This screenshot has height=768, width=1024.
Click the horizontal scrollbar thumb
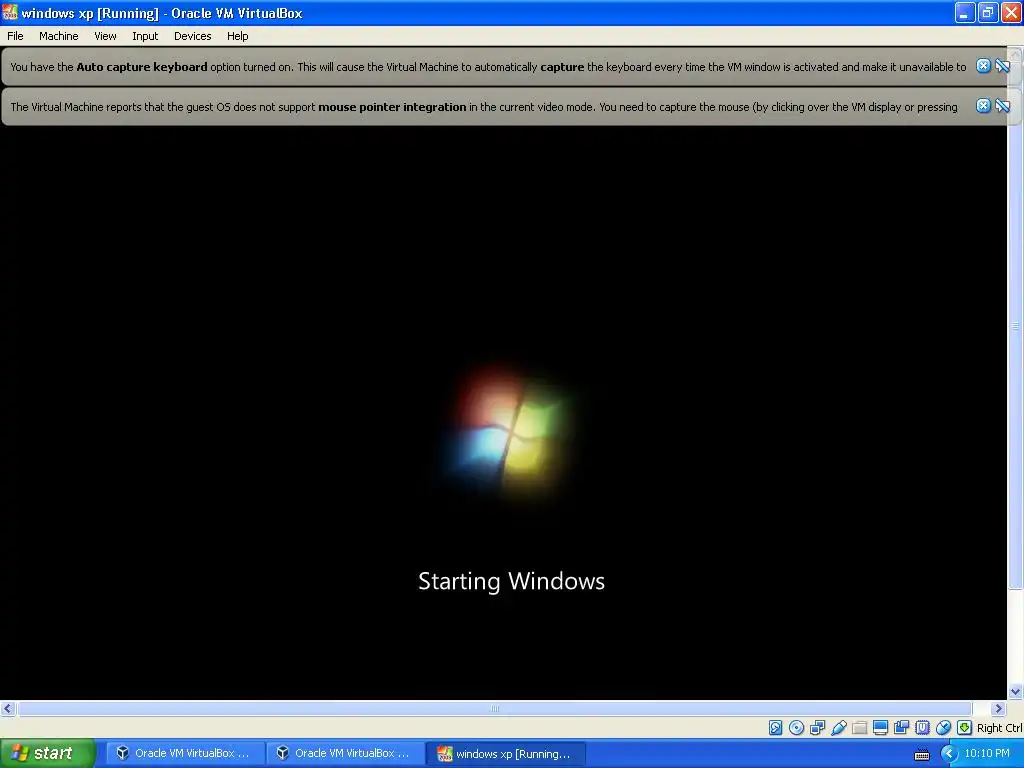point(494,708)
